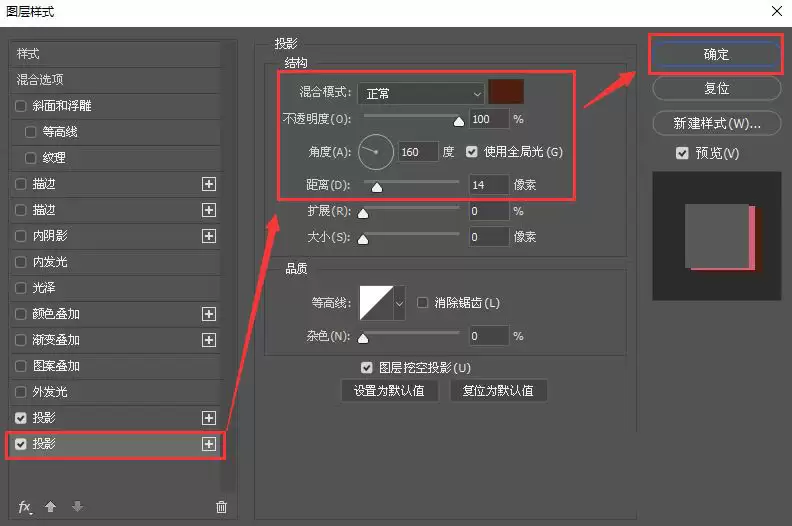
Task: Uncheck the 预览 preview checkbox
Action: (x=682, y=153)
